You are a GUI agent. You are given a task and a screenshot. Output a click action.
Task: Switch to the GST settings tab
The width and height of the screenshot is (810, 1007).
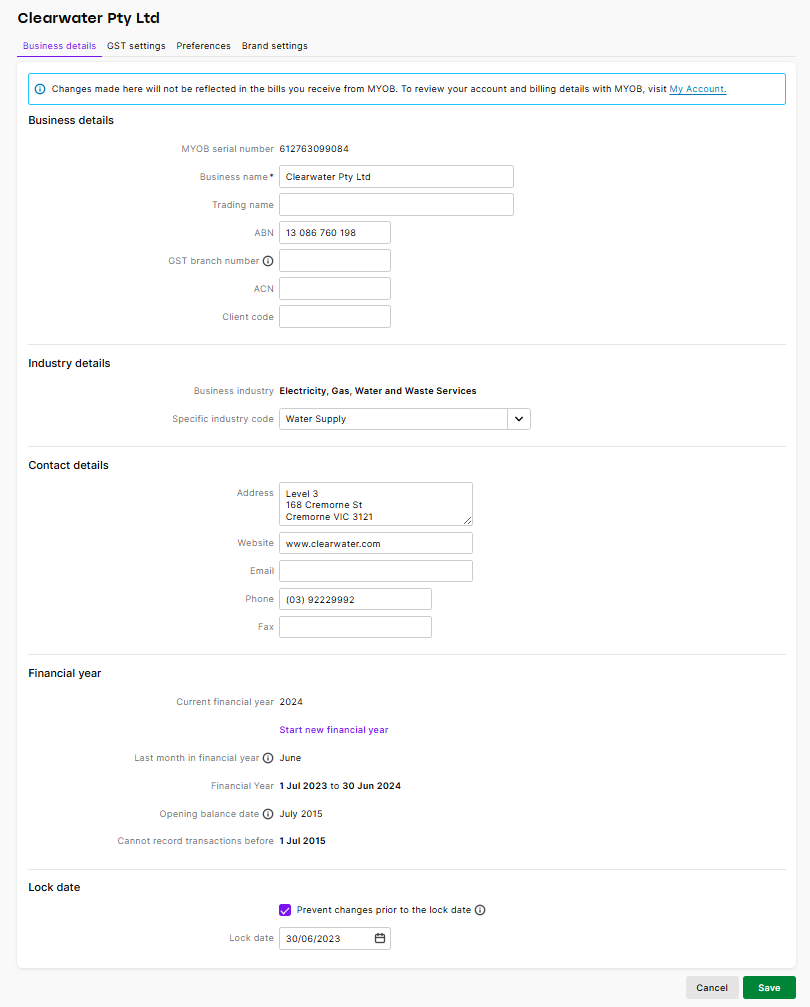click(136, 45)
